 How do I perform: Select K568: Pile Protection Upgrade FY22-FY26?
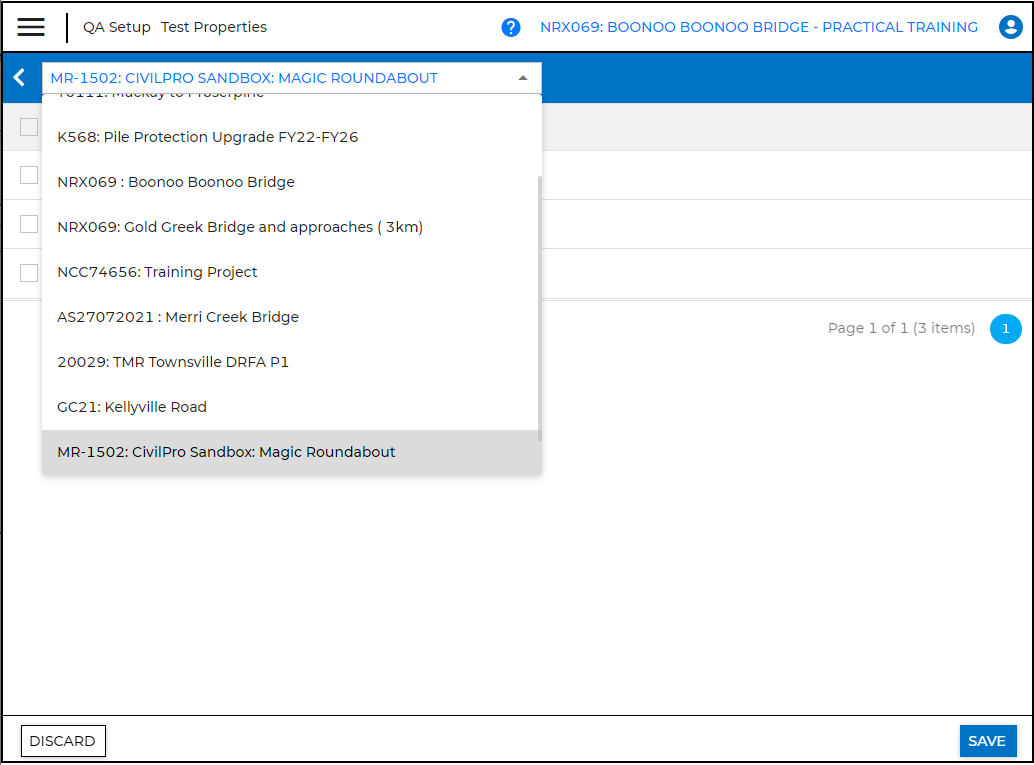click(x=291, y=137)
